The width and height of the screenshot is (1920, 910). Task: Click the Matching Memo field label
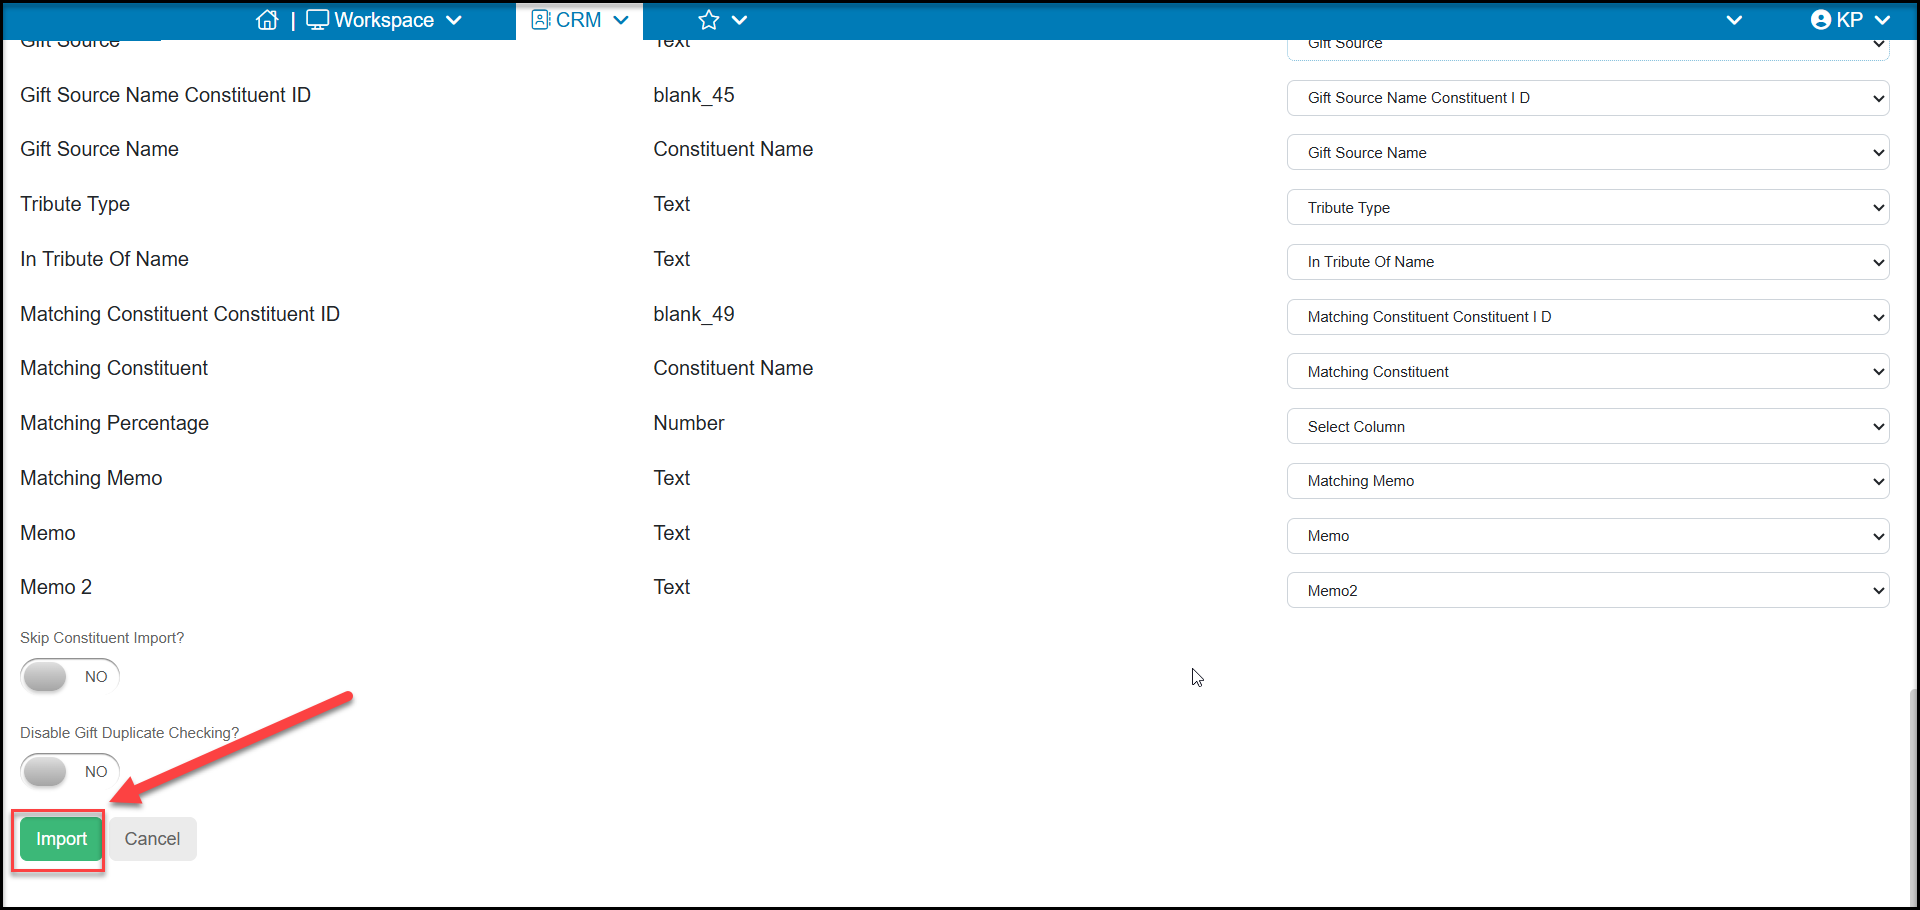pyautogui.click(x=91, y=478)
